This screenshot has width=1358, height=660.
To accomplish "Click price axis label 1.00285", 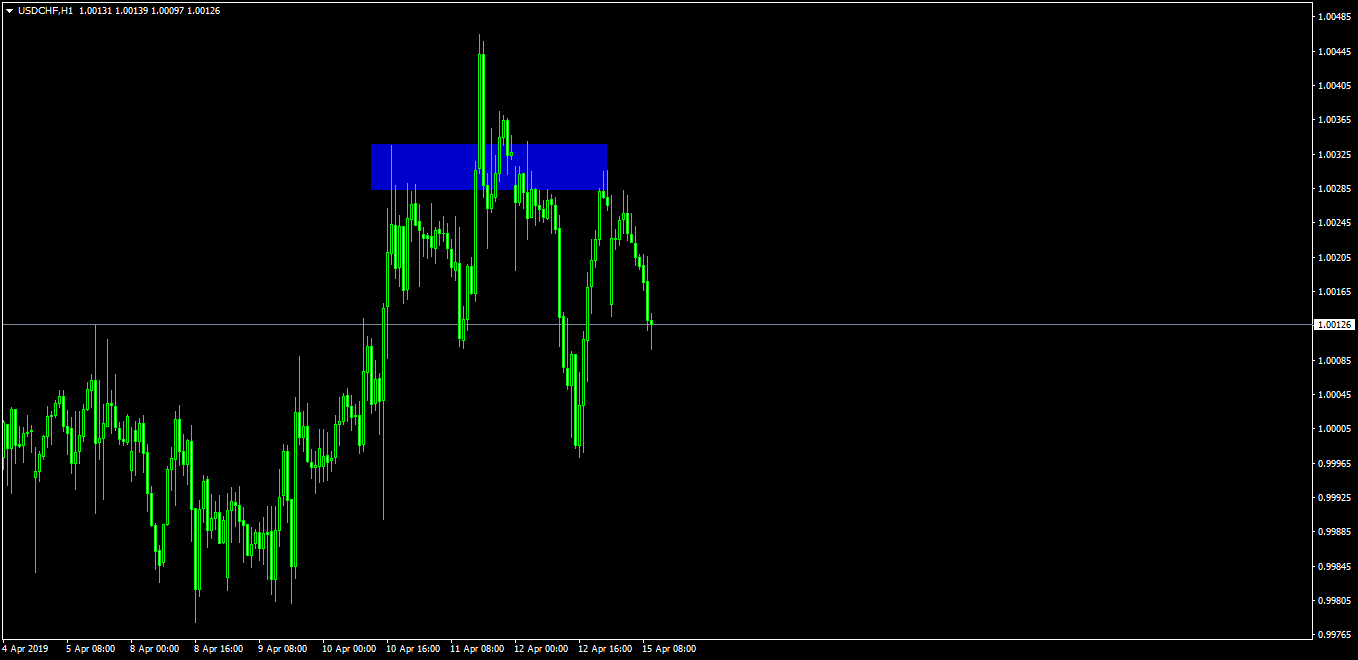I will coord(1334,189).
